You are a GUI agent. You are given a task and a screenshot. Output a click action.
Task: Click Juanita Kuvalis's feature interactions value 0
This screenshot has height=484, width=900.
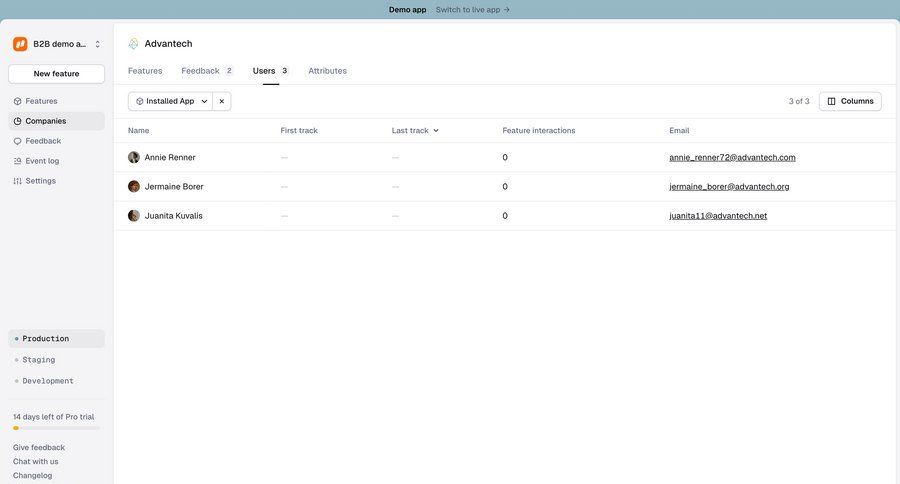coord(505,216)
